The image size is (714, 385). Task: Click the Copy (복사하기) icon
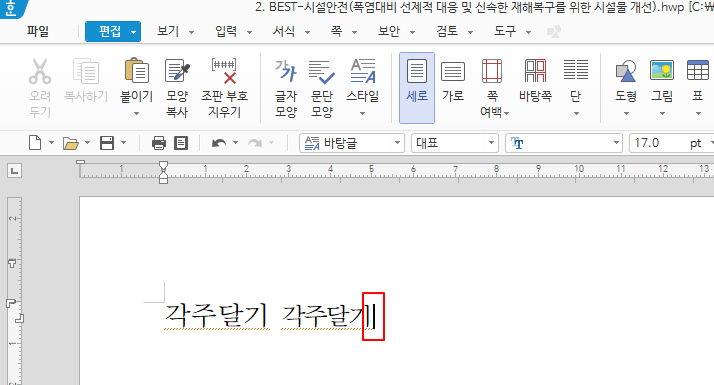86,72
